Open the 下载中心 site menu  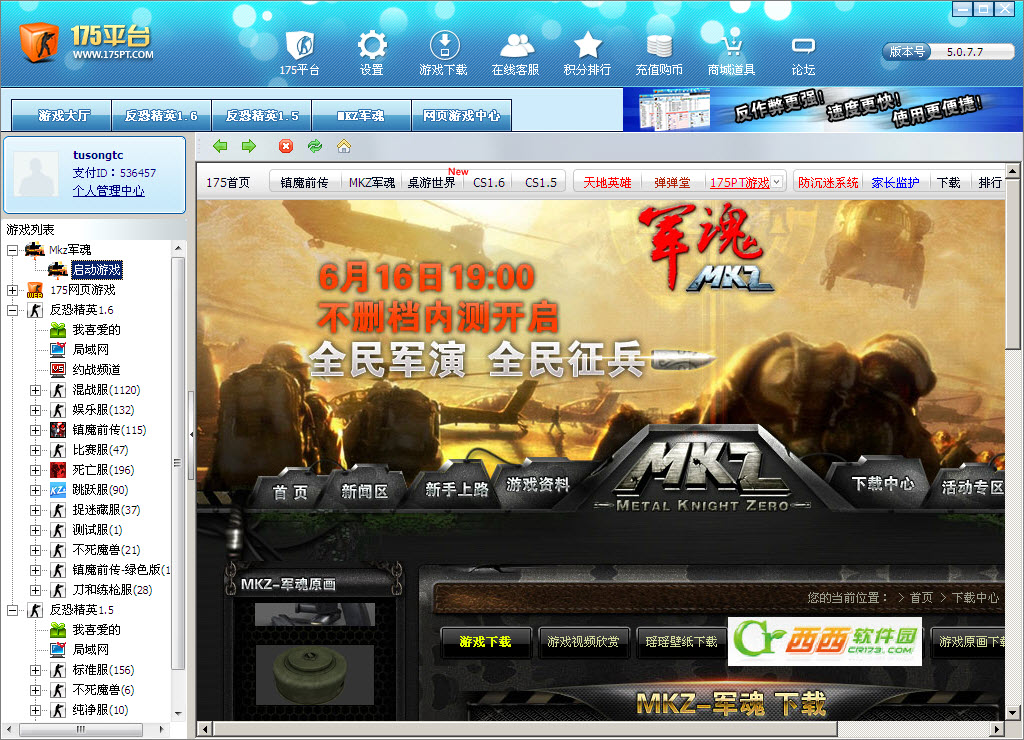[x=882, y=483]
